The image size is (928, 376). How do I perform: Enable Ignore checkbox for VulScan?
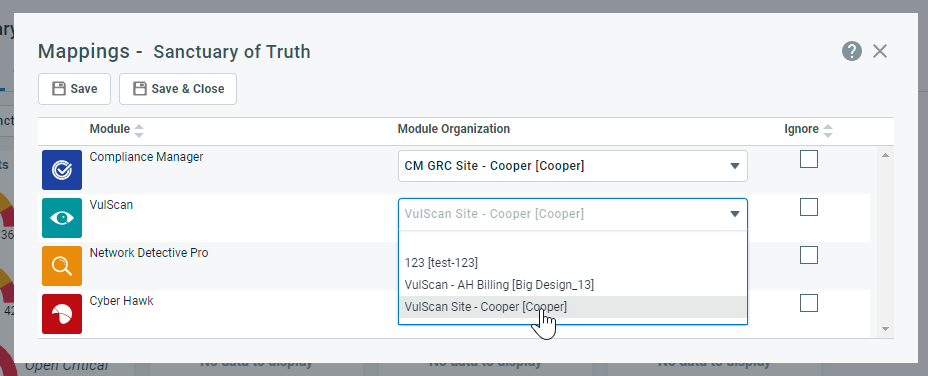point(809,207)
